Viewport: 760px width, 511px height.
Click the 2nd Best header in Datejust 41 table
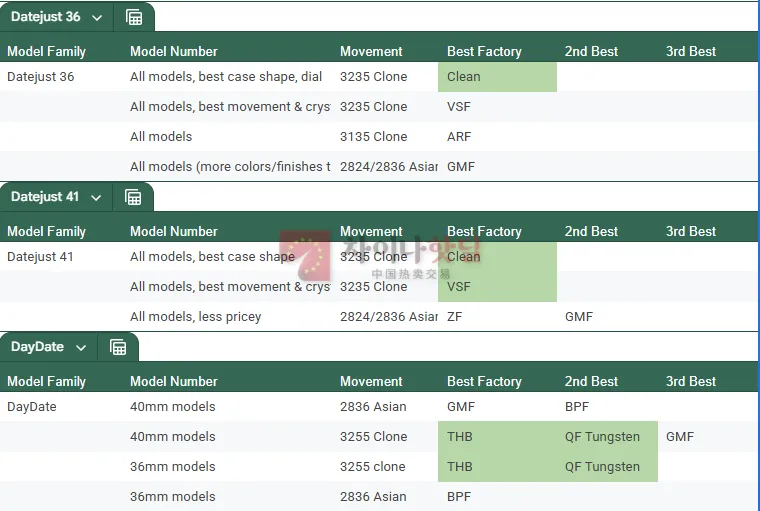591,232
